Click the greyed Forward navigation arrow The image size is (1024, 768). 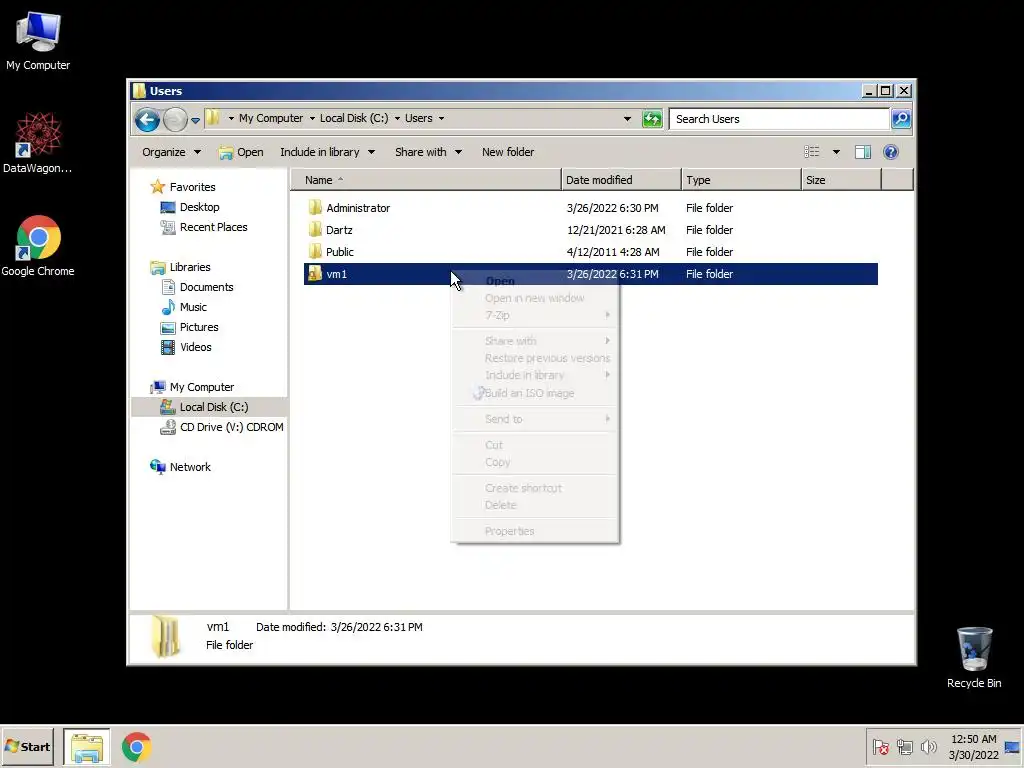(x=175, y=120)
